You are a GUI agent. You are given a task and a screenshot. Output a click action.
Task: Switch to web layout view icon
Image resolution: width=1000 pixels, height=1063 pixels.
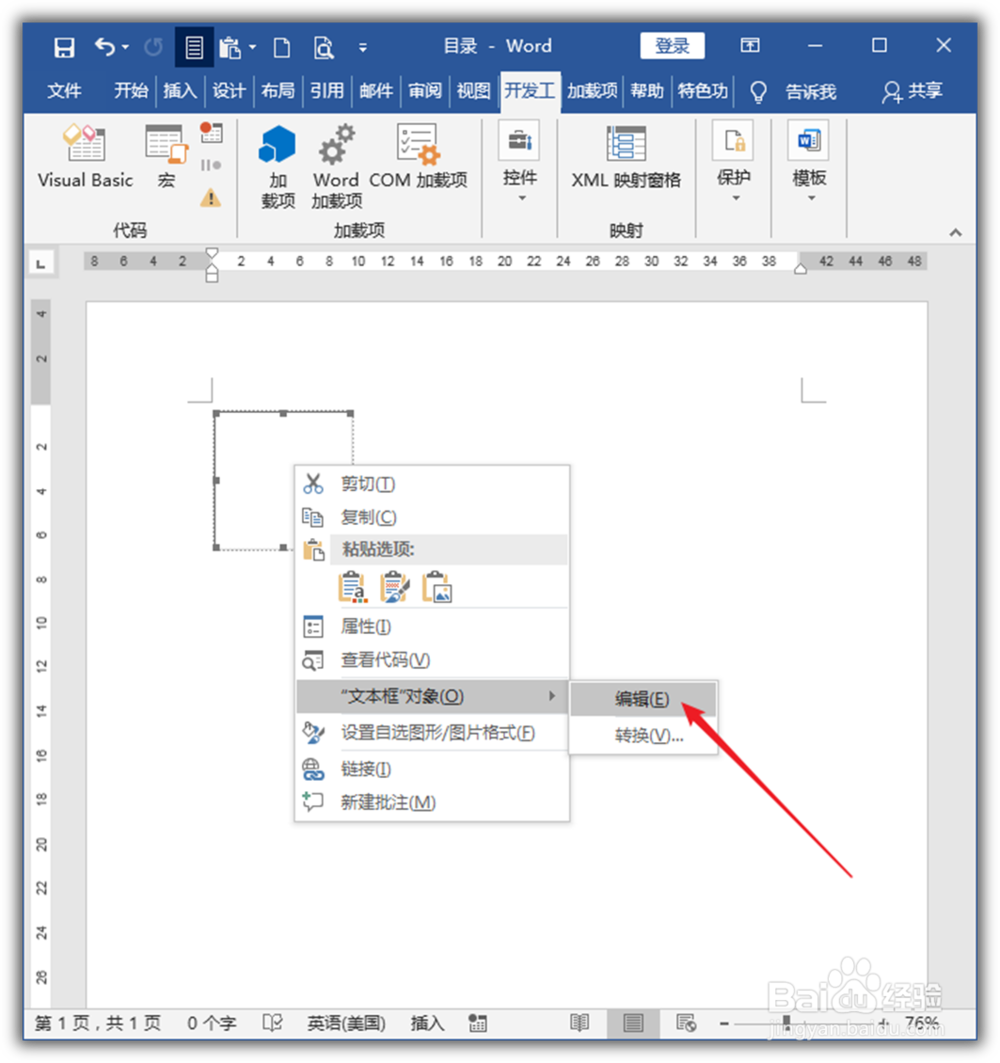[686, 1023]
